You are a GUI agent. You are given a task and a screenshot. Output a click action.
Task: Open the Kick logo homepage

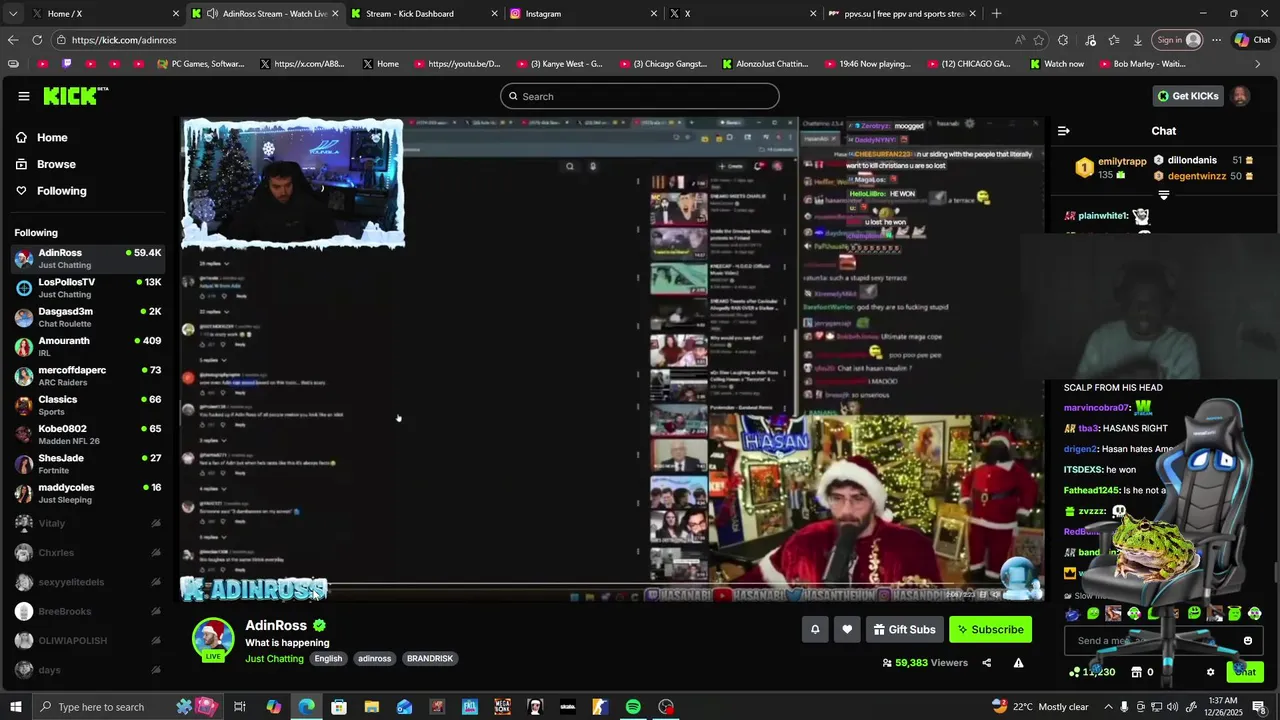point(76,96)
